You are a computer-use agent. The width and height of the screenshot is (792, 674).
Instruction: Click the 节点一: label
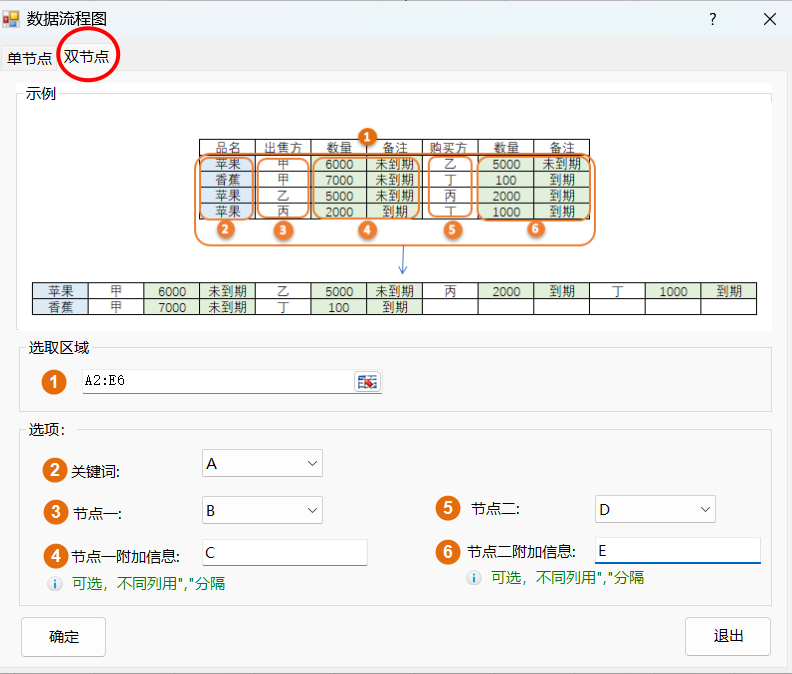[x=97, y=513]
